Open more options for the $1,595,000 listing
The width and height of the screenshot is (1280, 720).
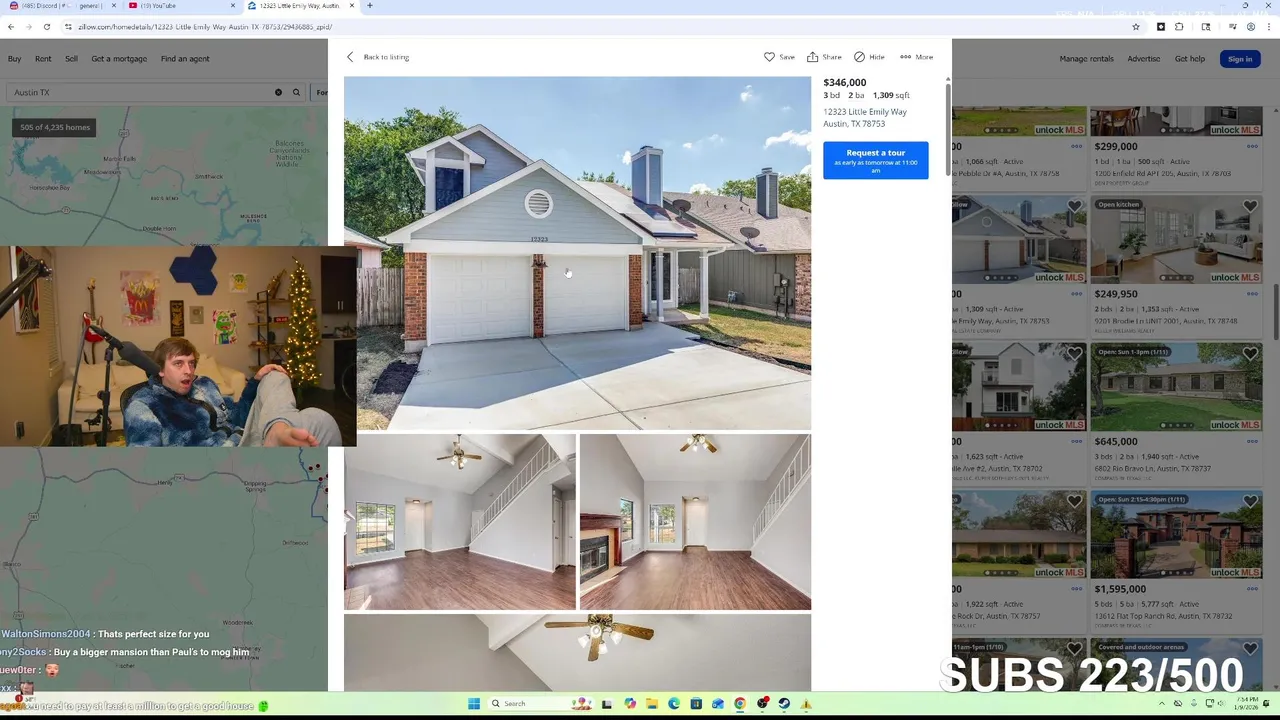(x=1252, y=589)
